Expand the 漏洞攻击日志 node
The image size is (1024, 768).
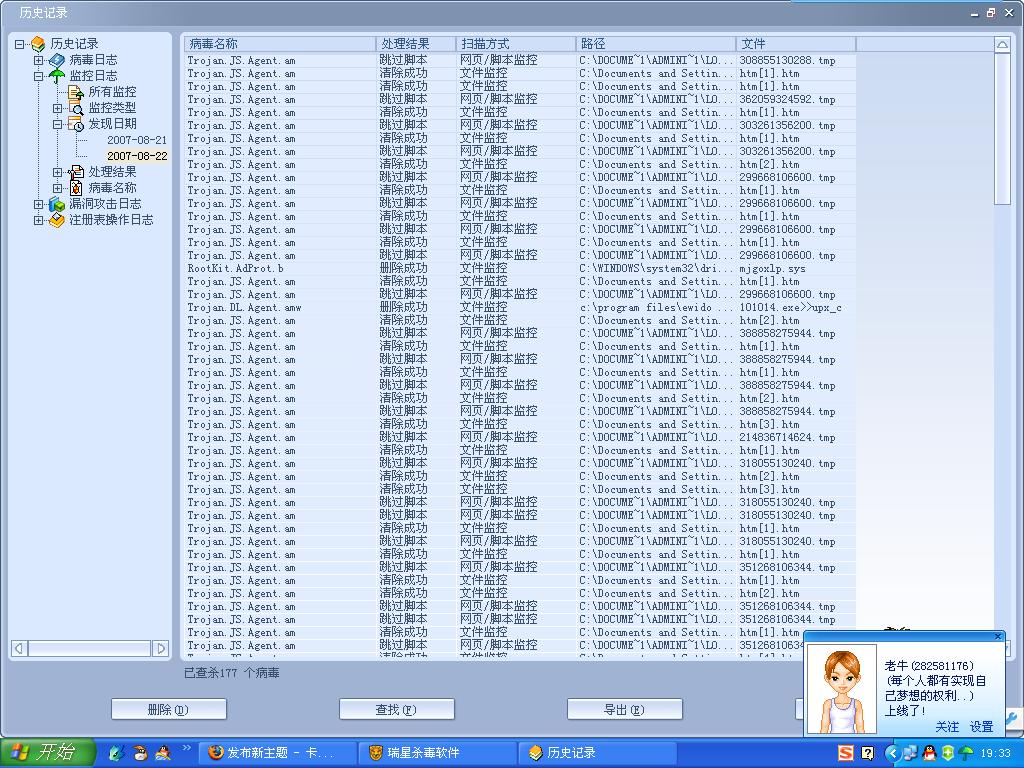pos(39,204)
